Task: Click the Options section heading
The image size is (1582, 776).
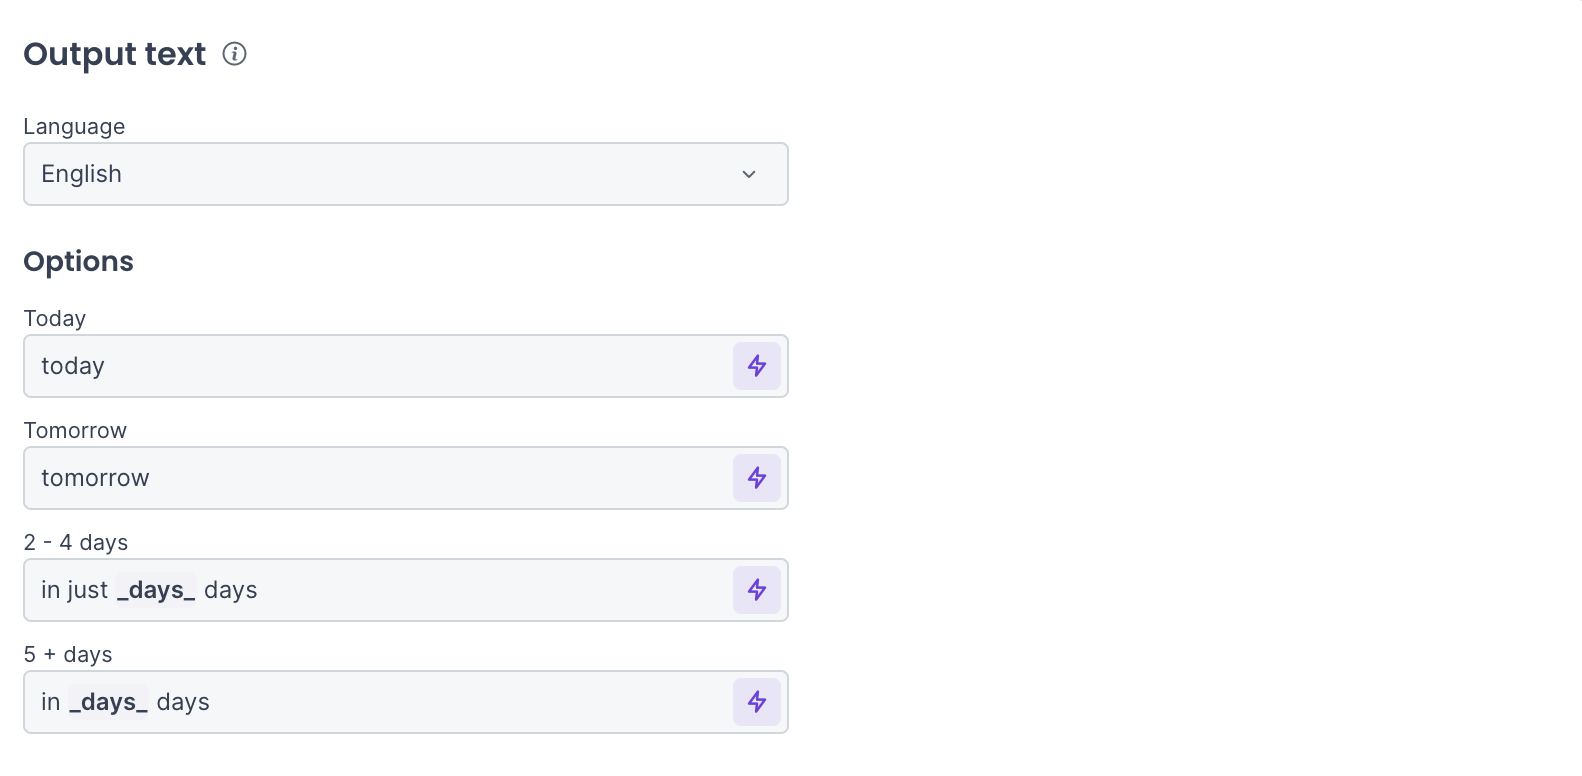Action: 79,262
